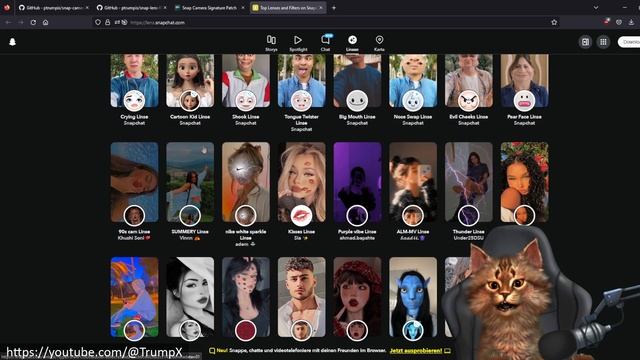Click the Evil Cheeks Linse round icon
The image size is (640, 360).
point(469,100)
